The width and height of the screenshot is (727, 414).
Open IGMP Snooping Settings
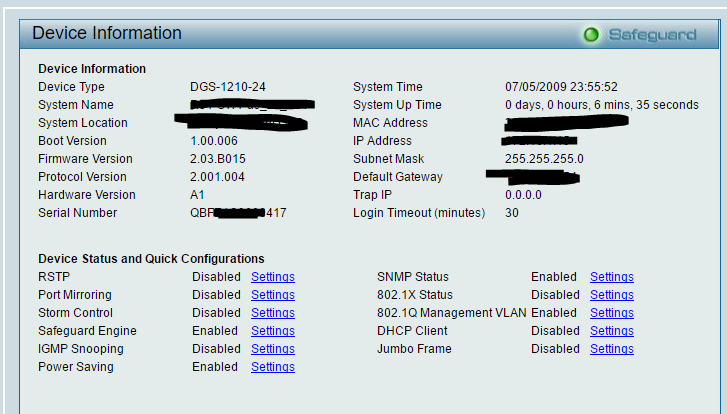pyautogui.click(x=272, y=349)
